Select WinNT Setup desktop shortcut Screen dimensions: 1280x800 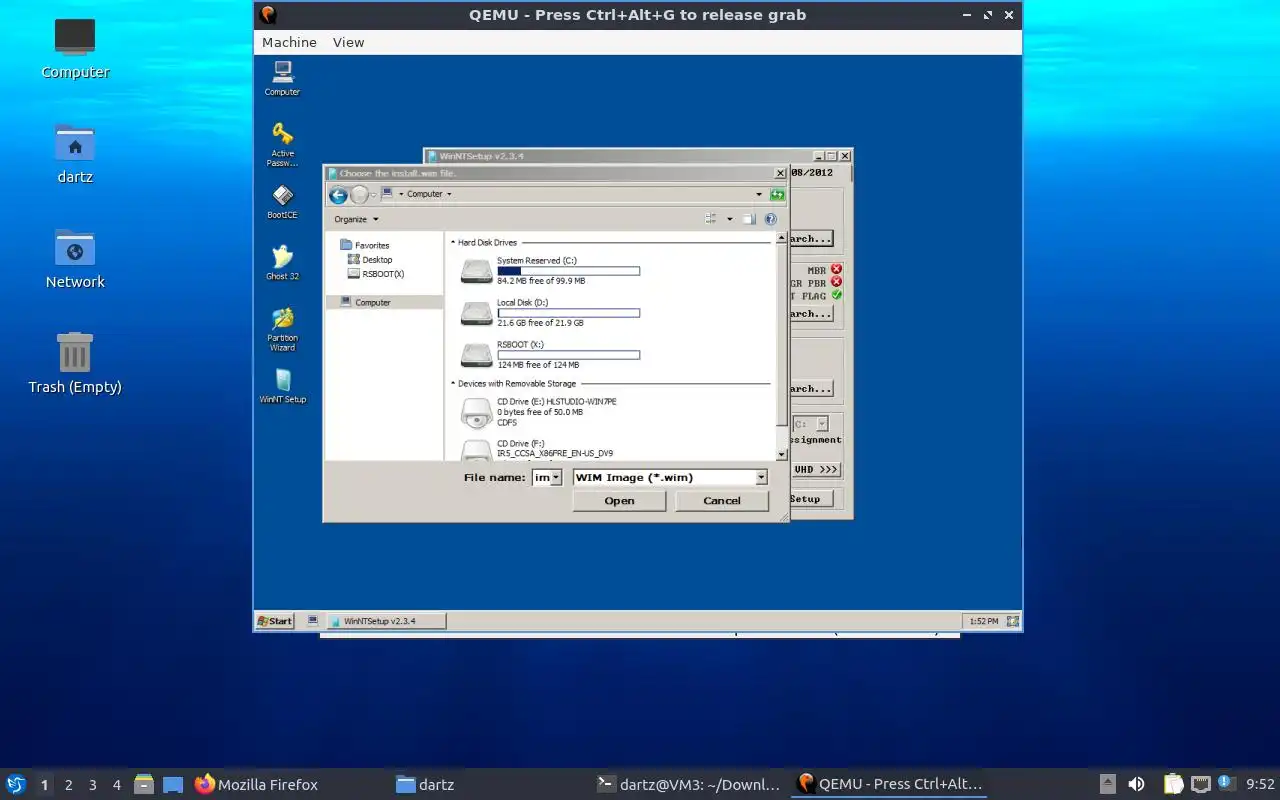[282, 386]
